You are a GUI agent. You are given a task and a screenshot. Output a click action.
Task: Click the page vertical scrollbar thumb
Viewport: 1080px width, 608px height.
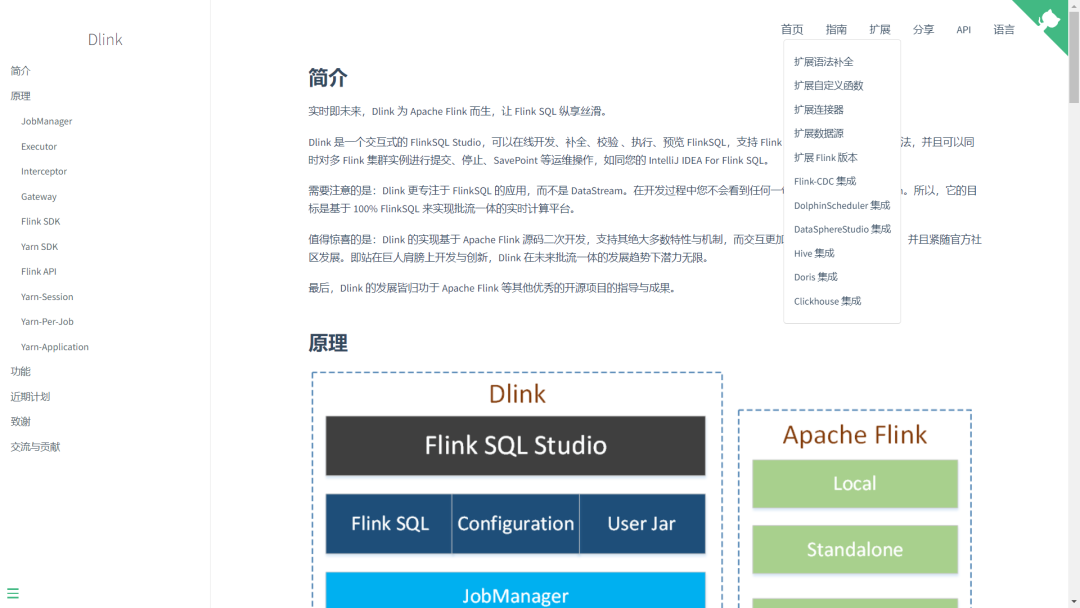coord(1074,56)
